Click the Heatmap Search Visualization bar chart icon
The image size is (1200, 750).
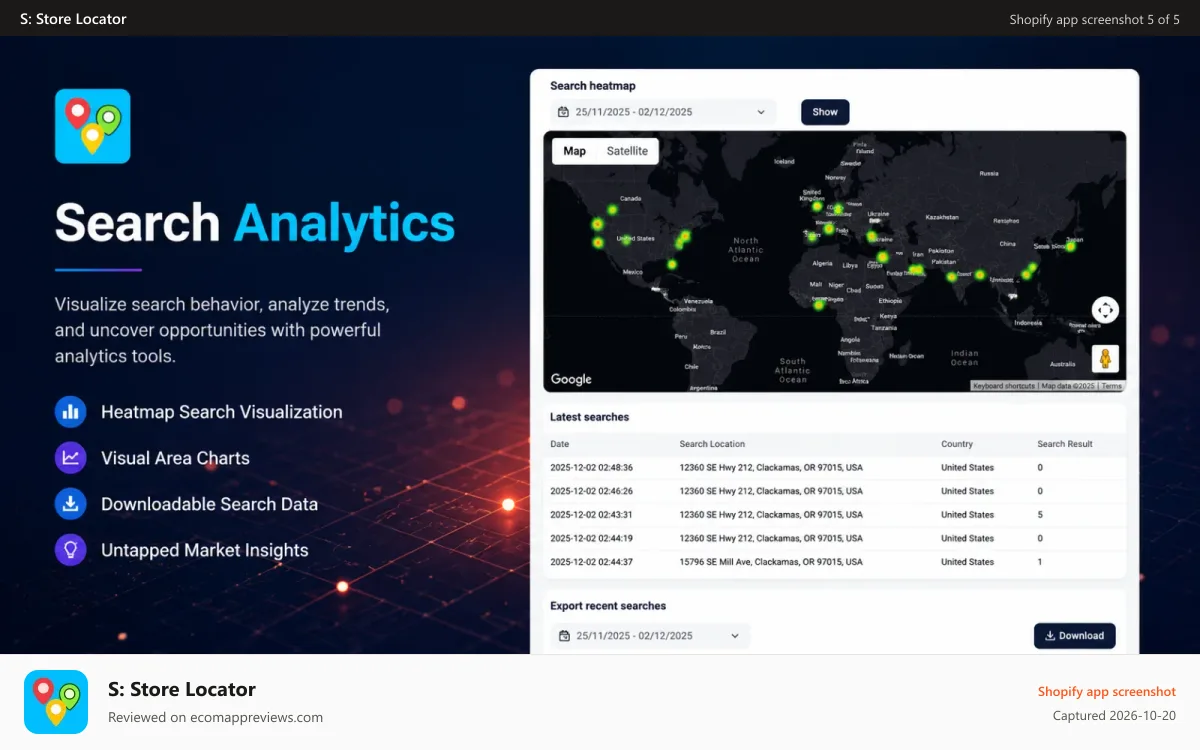[70, 411]
